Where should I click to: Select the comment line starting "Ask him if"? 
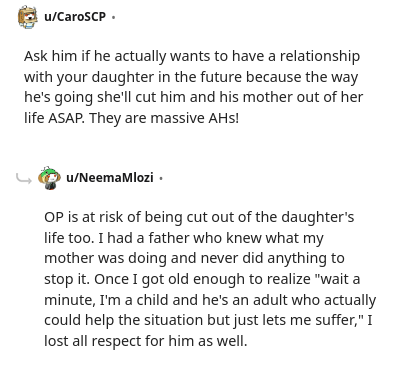pyautogui.click(x=192, y=56)
